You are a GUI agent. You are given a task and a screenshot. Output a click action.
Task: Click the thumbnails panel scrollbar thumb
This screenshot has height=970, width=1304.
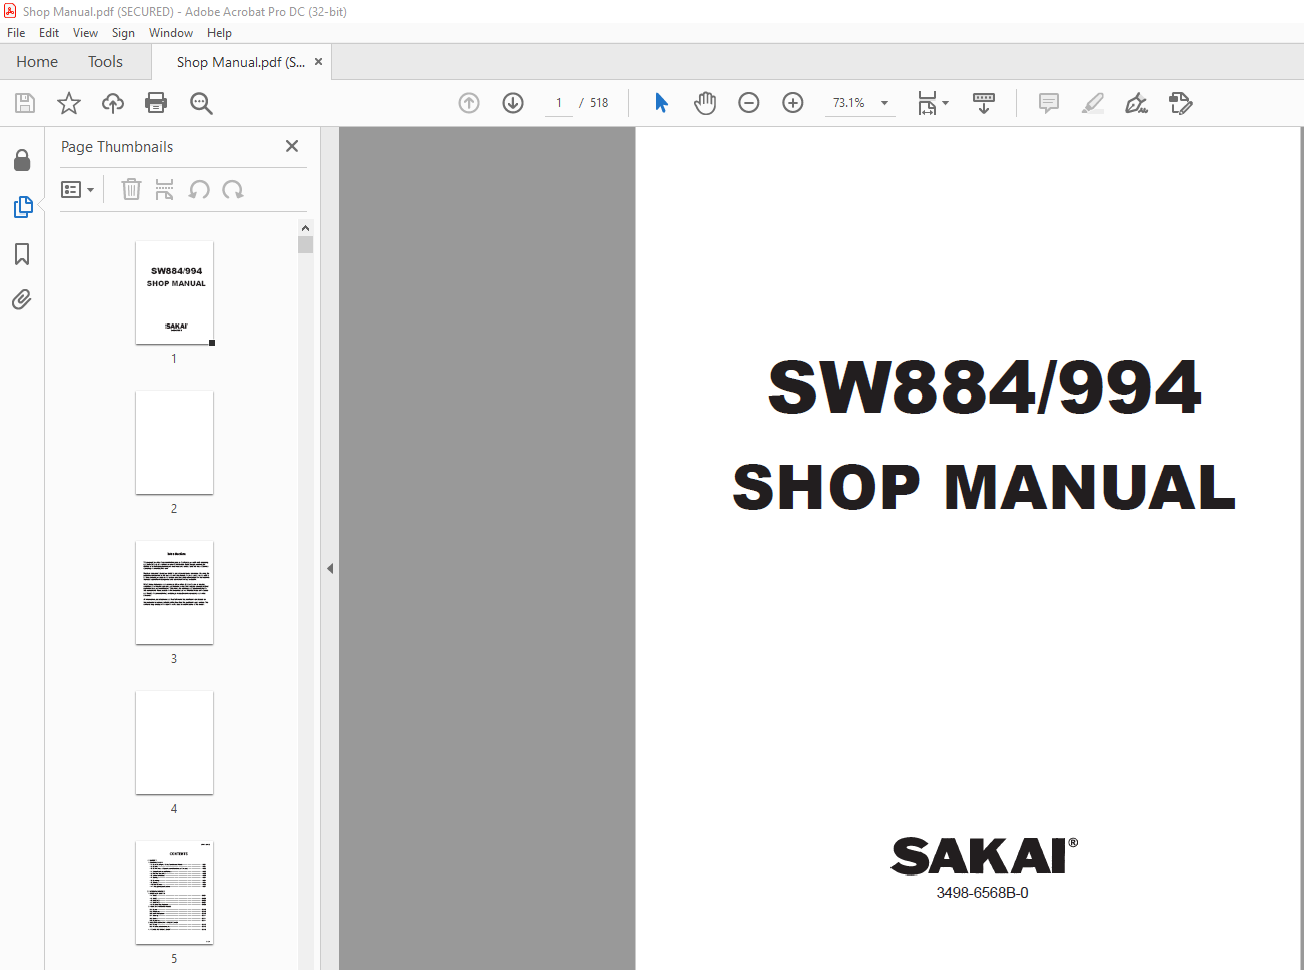point(305,245)
